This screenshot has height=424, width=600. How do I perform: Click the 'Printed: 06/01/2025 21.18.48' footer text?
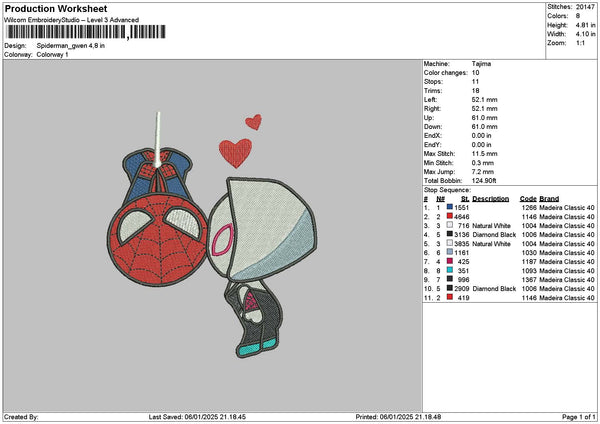(x=398, y=417)
